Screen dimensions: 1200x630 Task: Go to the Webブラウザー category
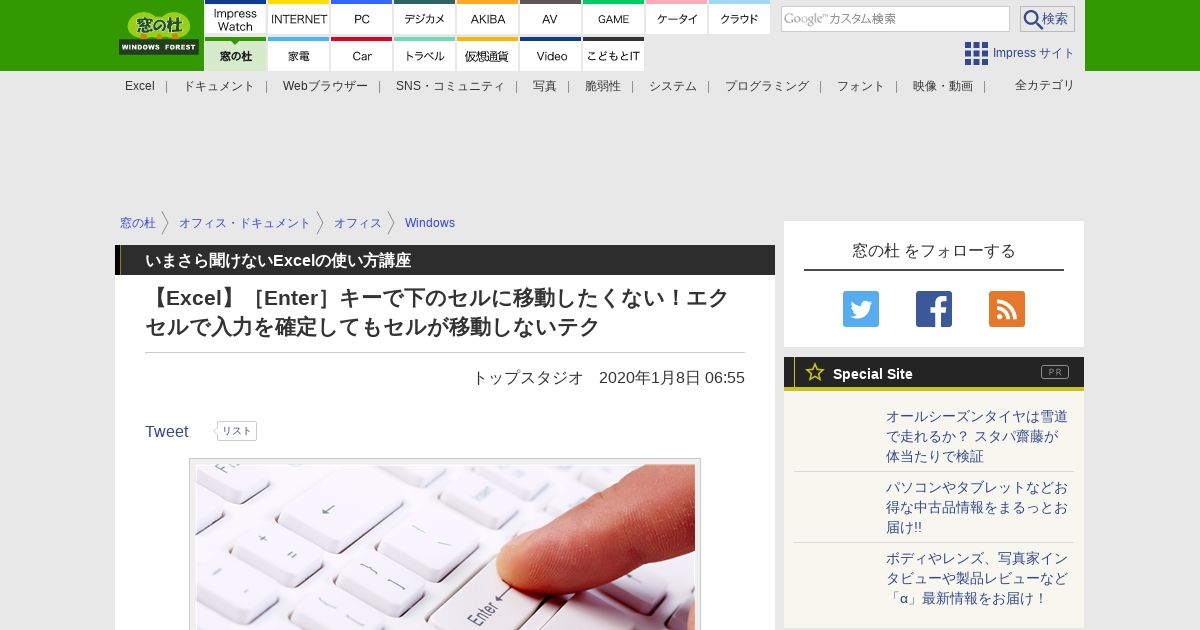coord(325,86)
